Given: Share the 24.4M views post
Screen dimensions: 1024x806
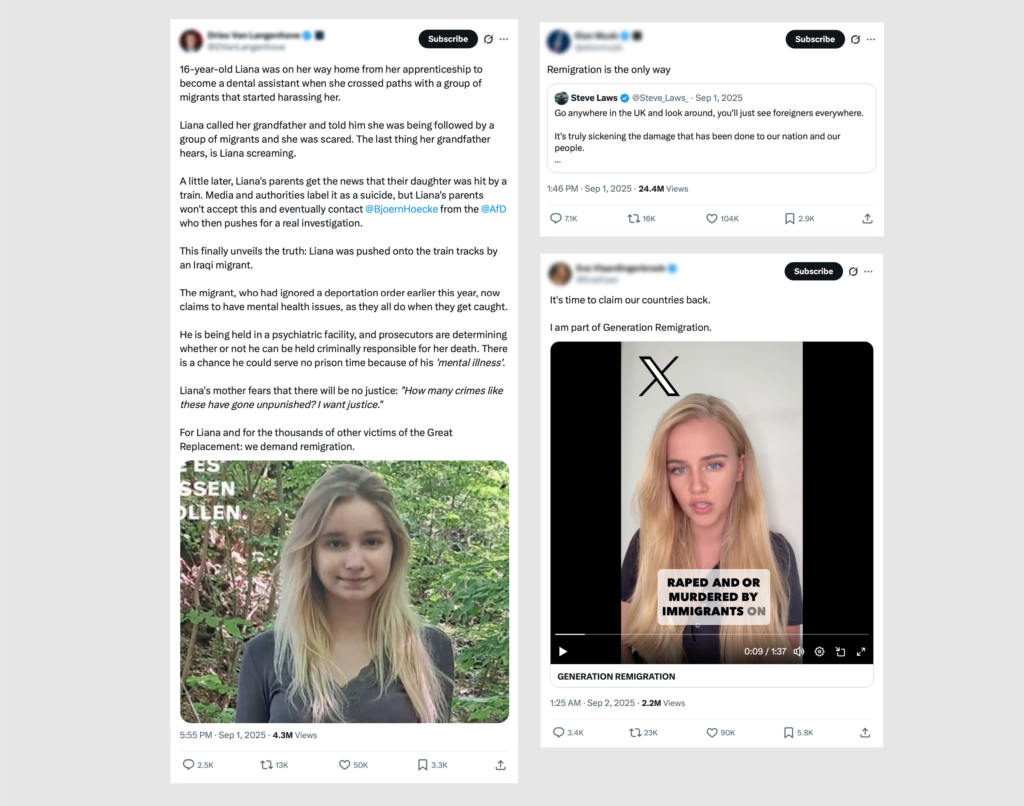Looking at the screenshot, I should [x=867, y=218].
